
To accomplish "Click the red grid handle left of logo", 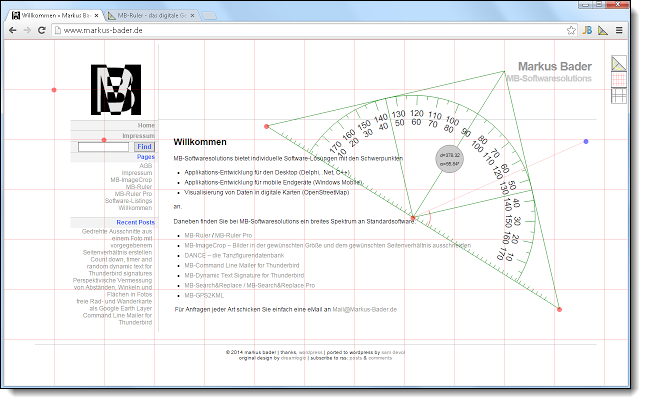I will [54, 90].
